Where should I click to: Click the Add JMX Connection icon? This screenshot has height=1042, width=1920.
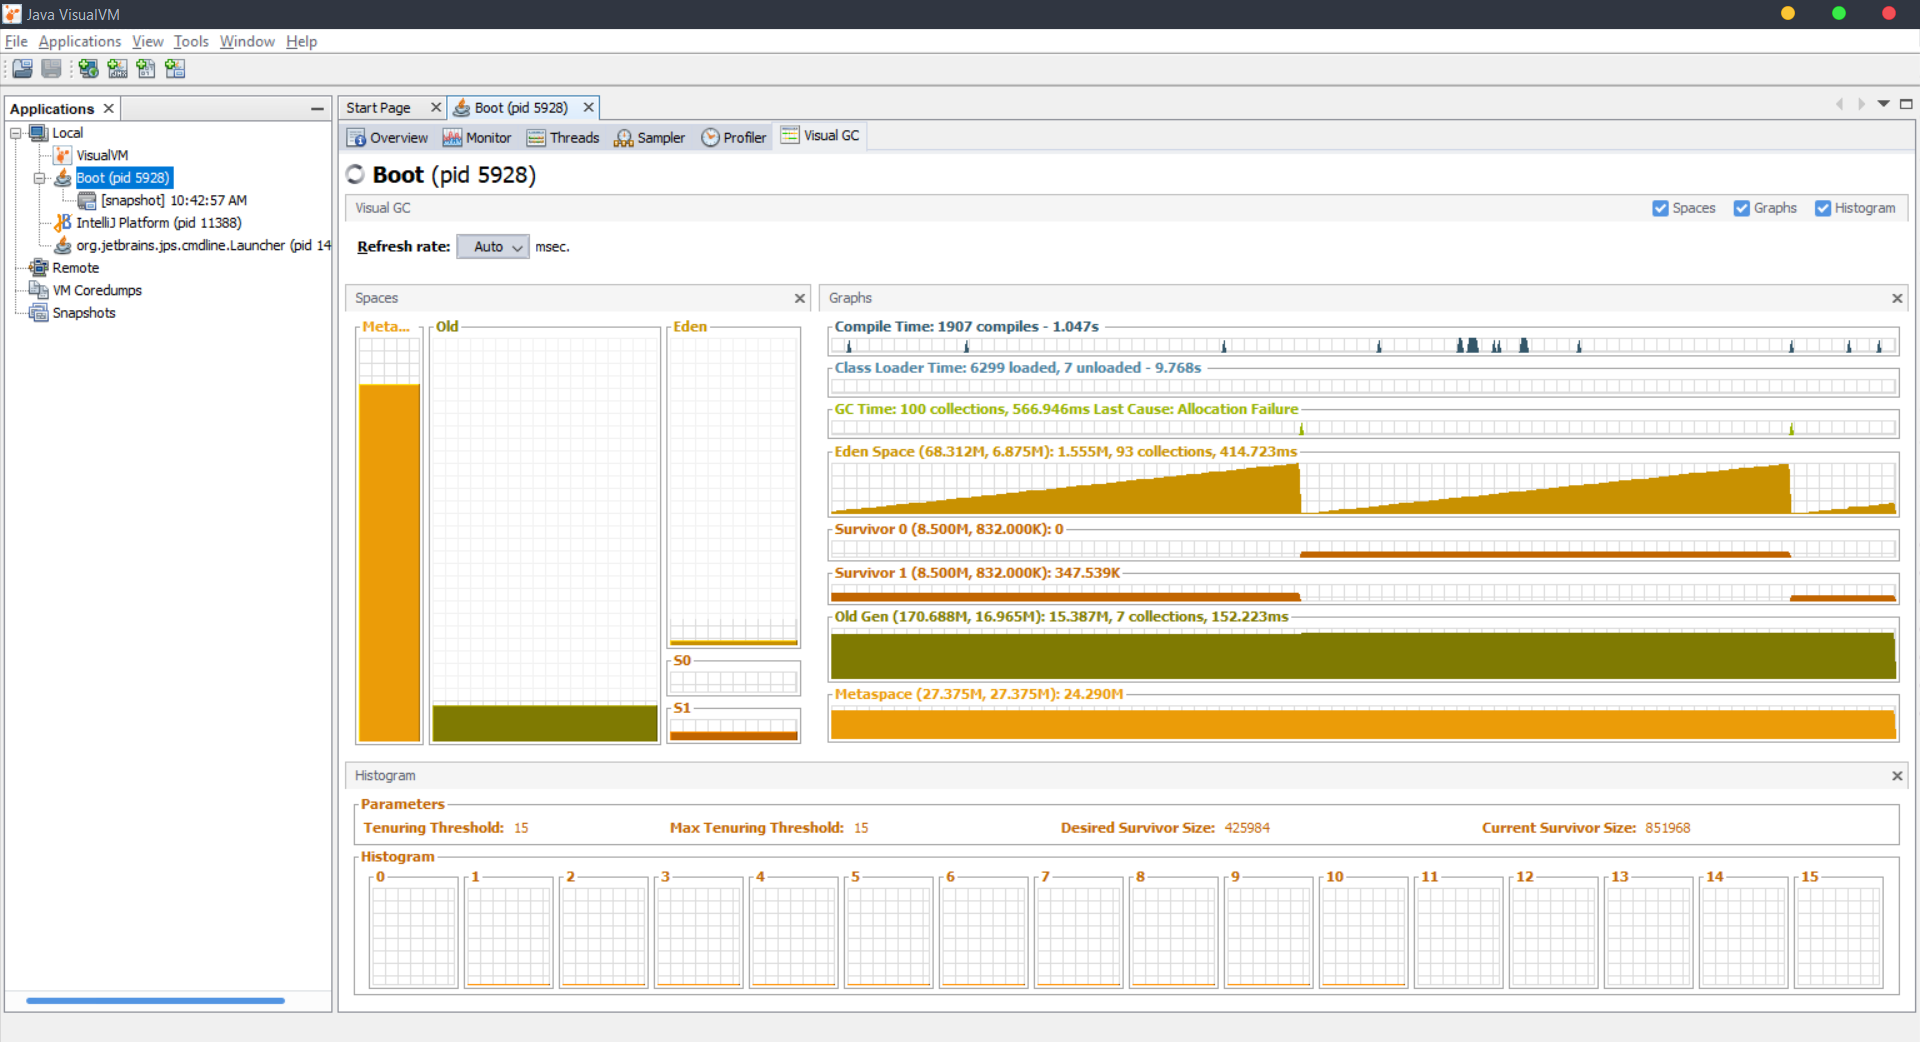117,69
